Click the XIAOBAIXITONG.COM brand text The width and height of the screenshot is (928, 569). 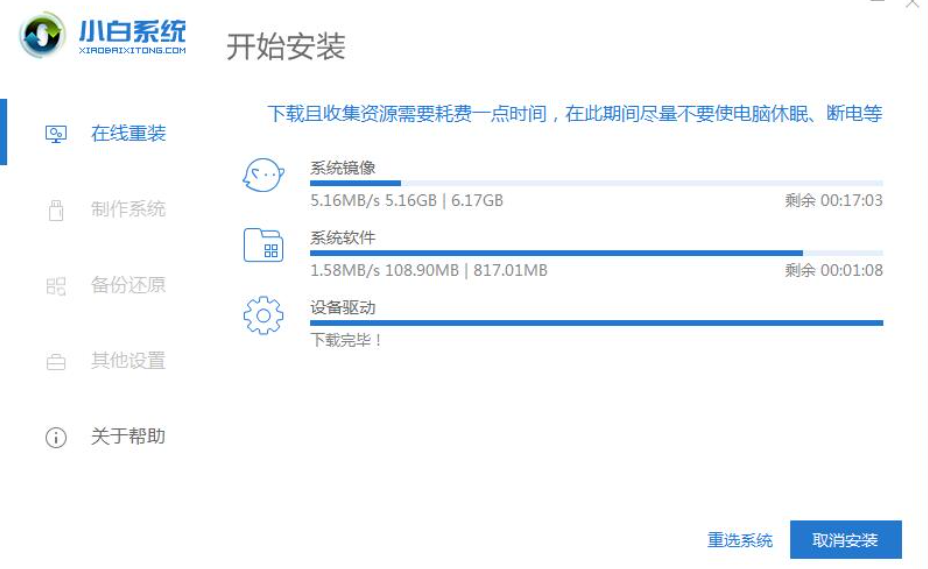[x=133, y=50]
